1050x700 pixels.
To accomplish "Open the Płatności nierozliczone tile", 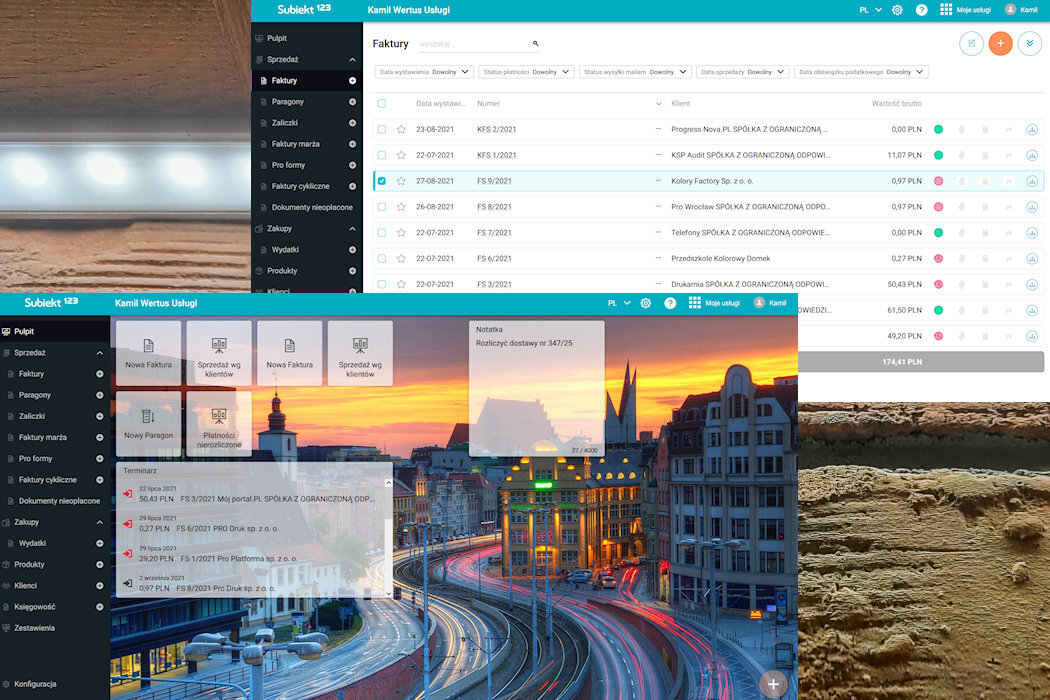I will 219,424.
